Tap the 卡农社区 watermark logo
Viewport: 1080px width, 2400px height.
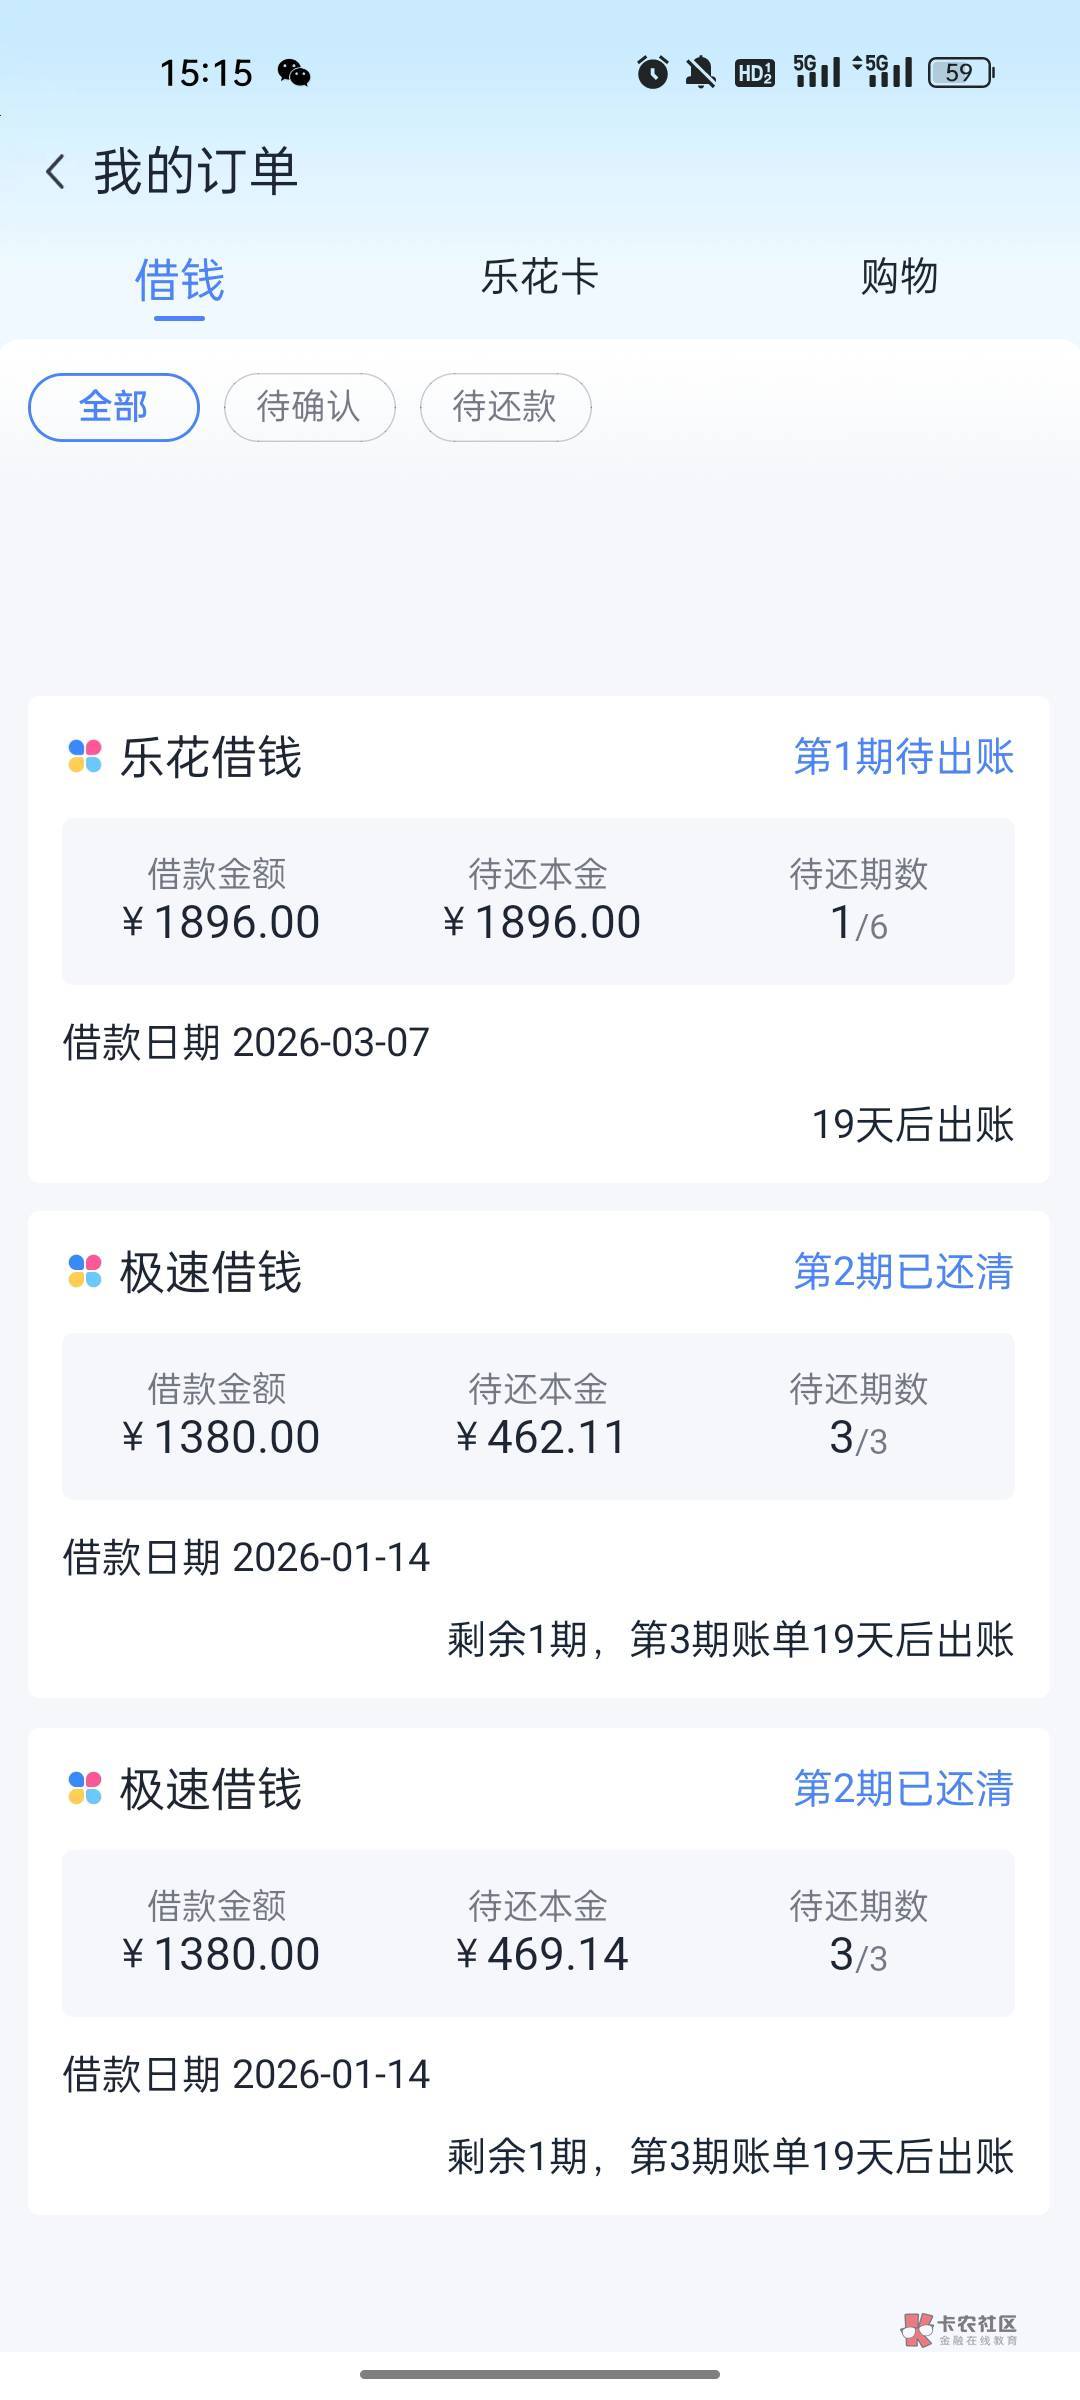tap(958, 2329)
